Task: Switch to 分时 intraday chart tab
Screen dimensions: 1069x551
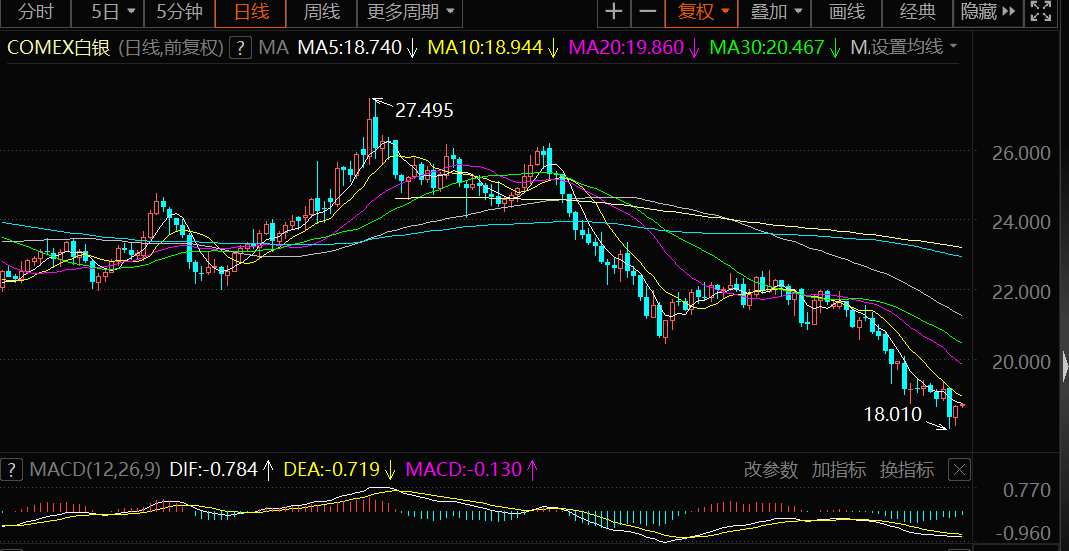Action: point(36,13)
